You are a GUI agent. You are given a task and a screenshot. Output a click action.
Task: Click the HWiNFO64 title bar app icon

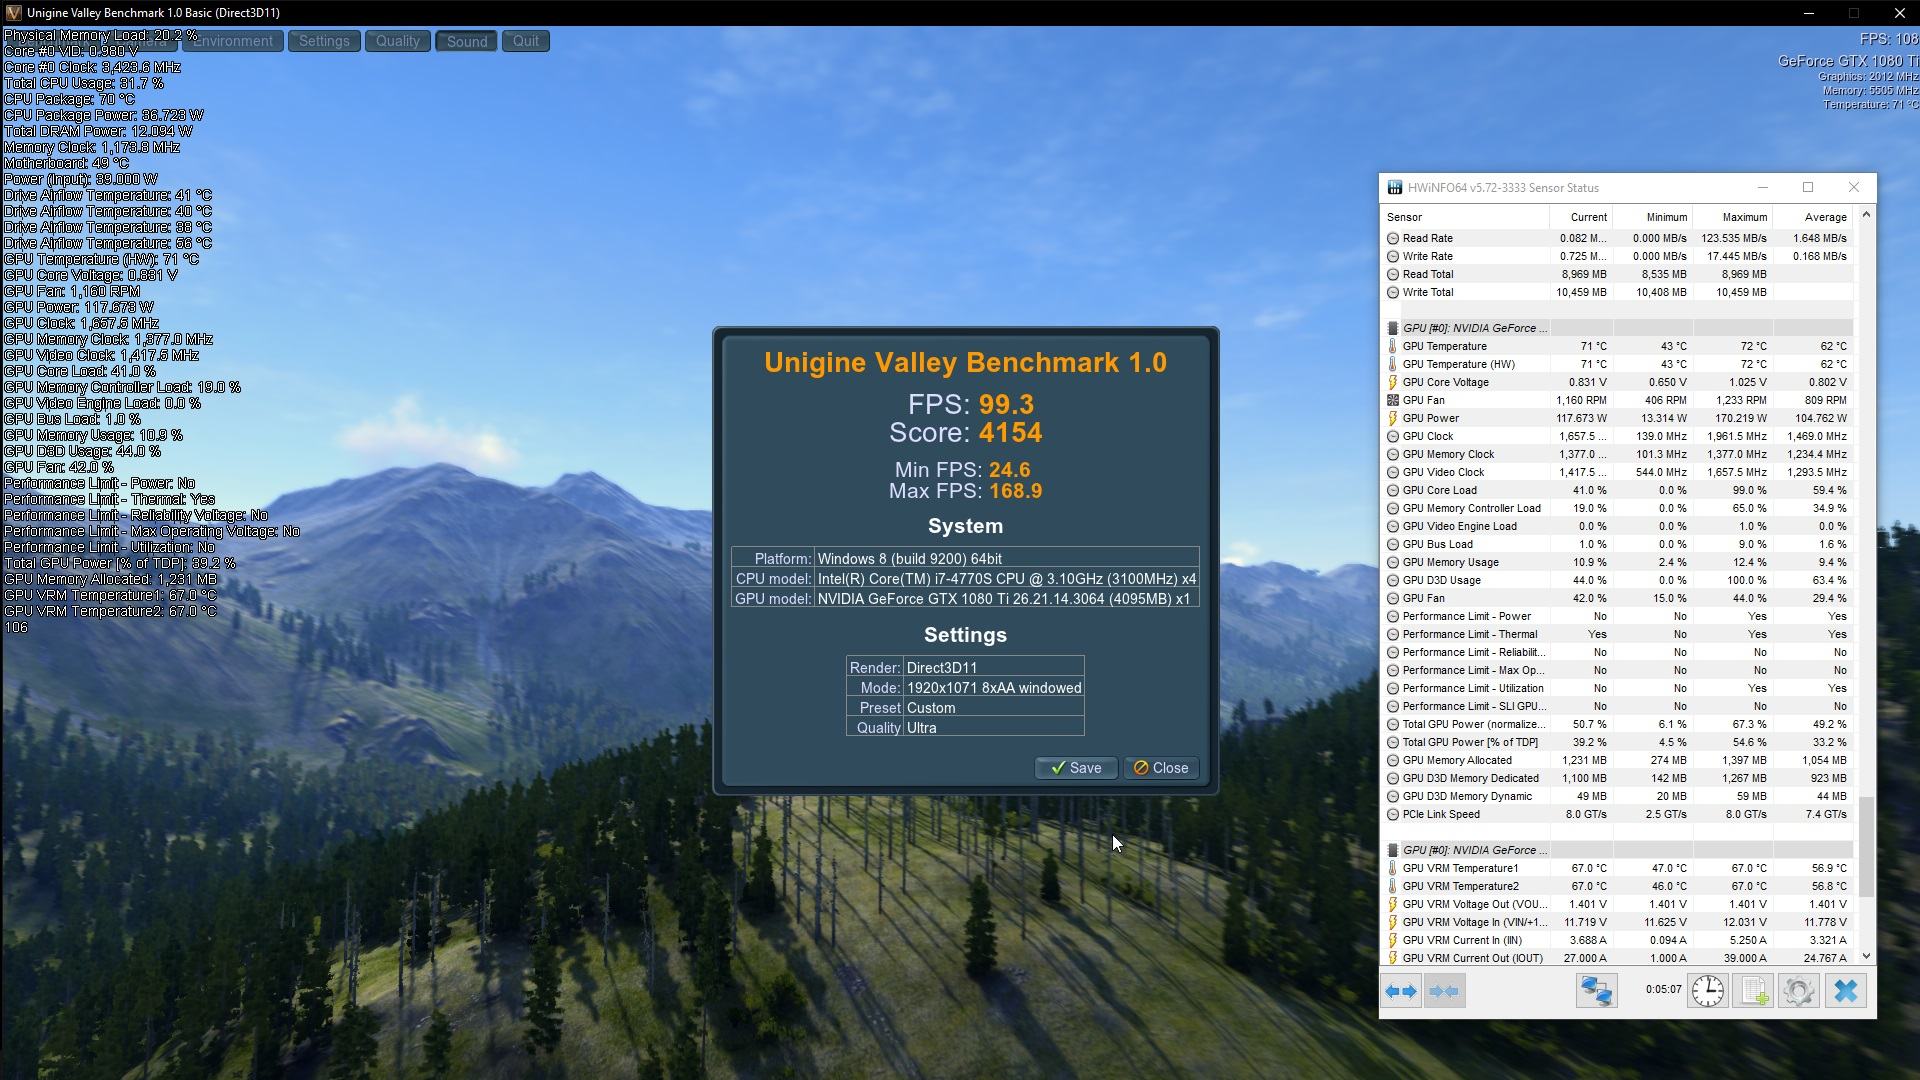1394,188
